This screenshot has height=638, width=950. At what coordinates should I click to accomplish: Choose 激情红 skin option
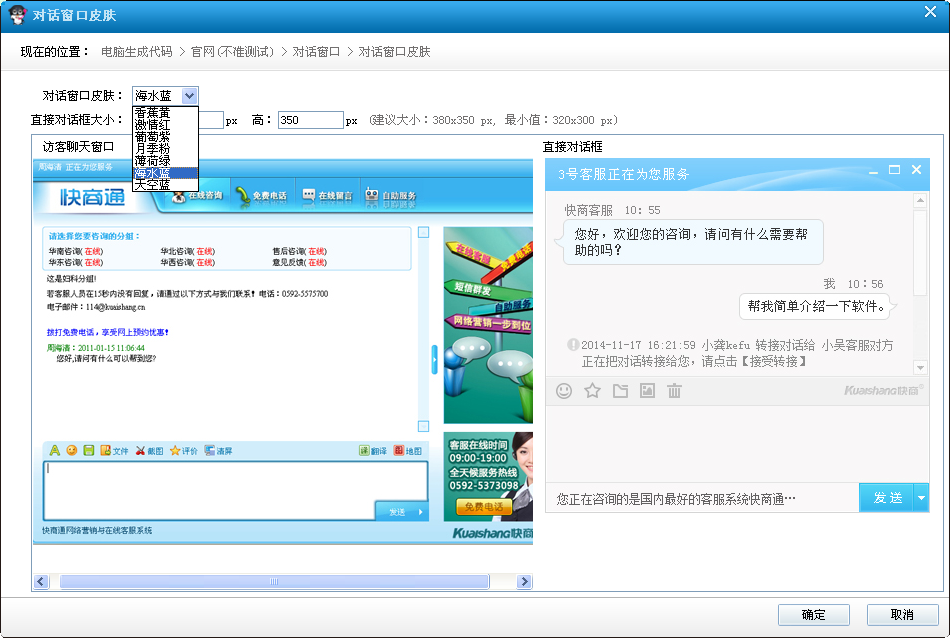click(x=153, y=124)
